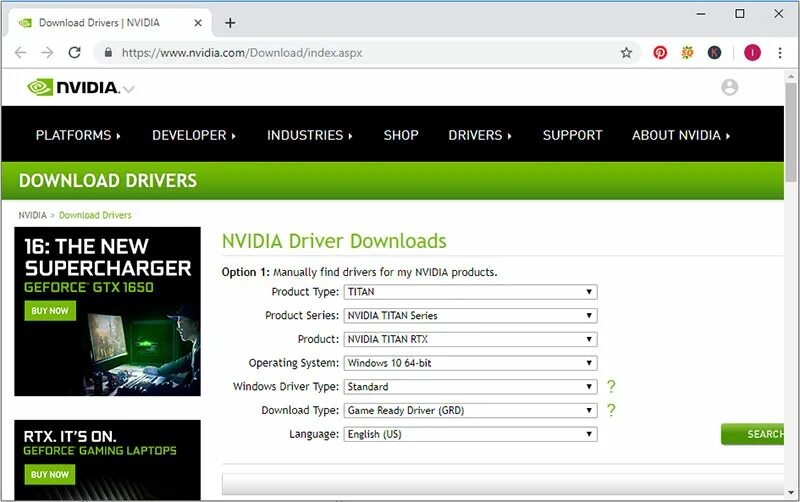Click scrollbar up arrow

click(791, 77)
